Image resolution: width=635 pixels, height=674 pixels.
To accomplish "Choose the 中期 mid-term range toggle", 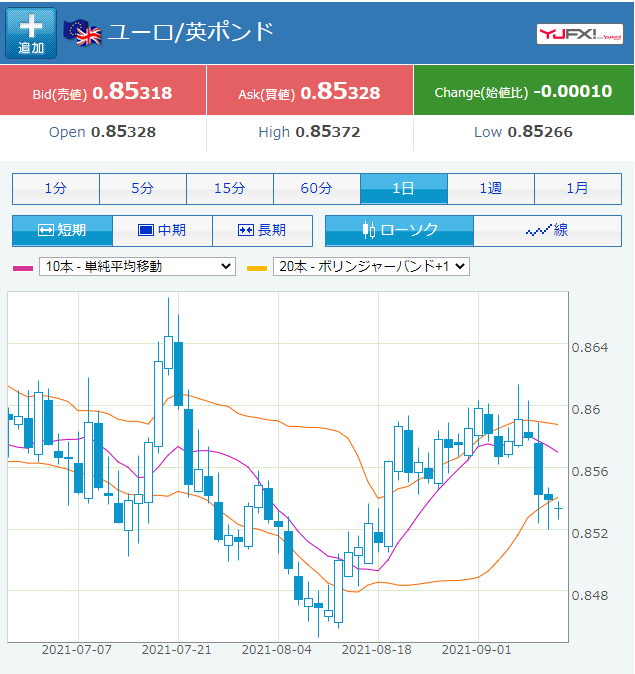I will pos(163,231).
